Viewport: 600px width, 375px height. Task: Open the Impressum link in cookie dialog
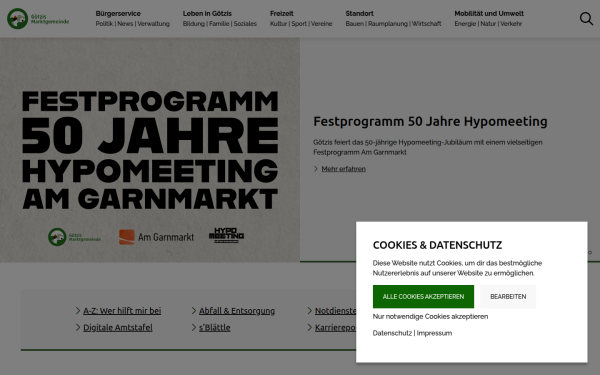point(434,333)
